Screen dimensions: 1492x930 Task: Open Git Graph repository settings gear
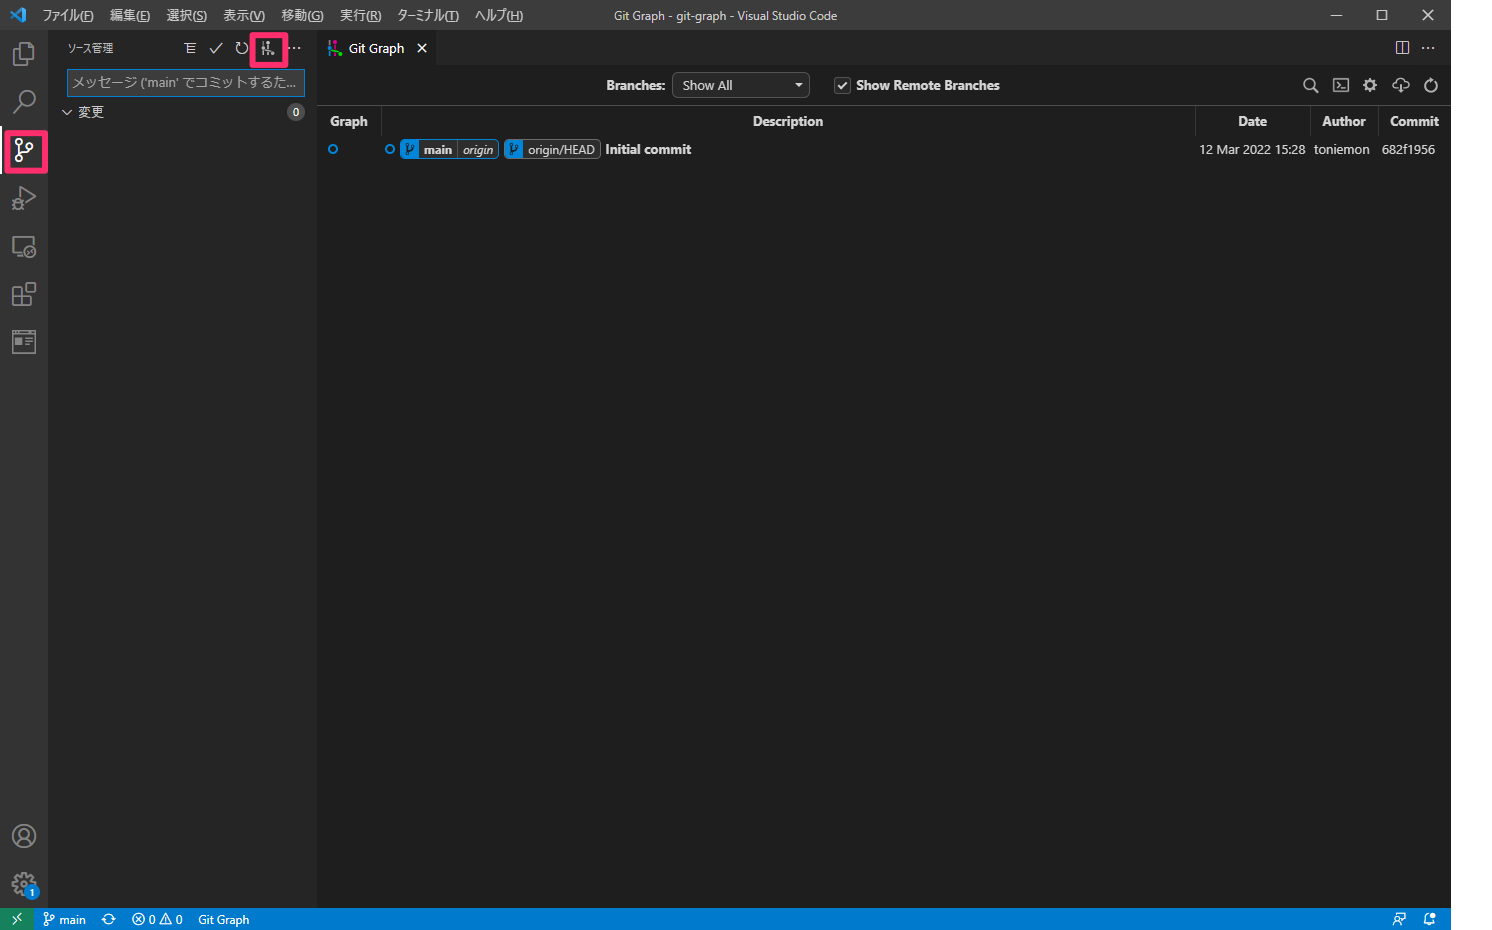click(1370, 85)
